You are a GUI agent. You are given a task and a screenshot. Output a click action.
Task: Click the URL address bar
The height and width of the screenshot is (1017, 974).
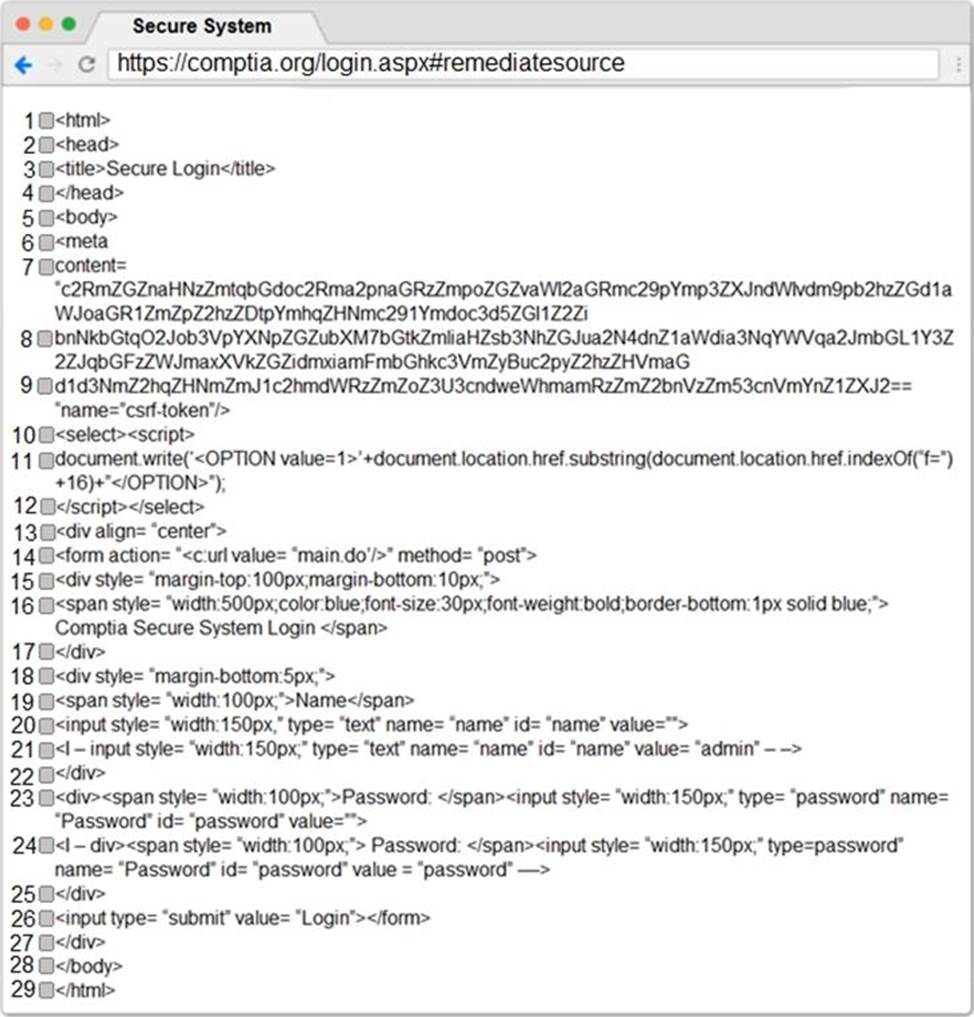click(x=523, y=64)
